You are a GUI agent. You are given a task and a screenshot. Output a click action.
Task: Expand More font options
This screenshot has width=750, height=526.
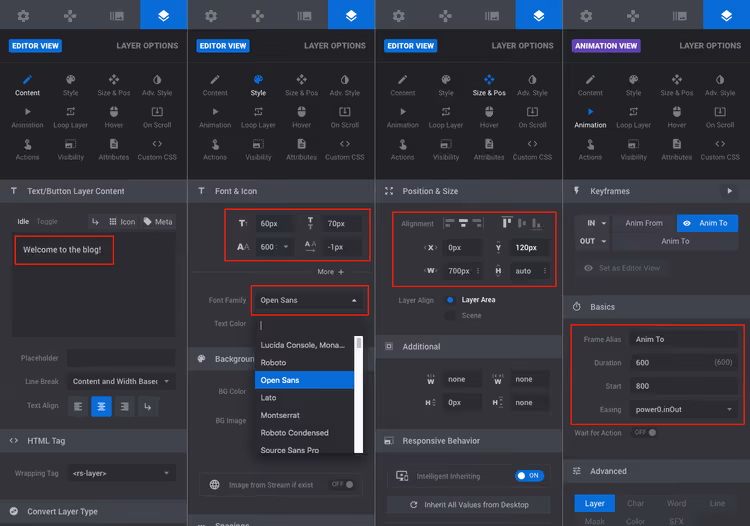[x=331, y=272]
